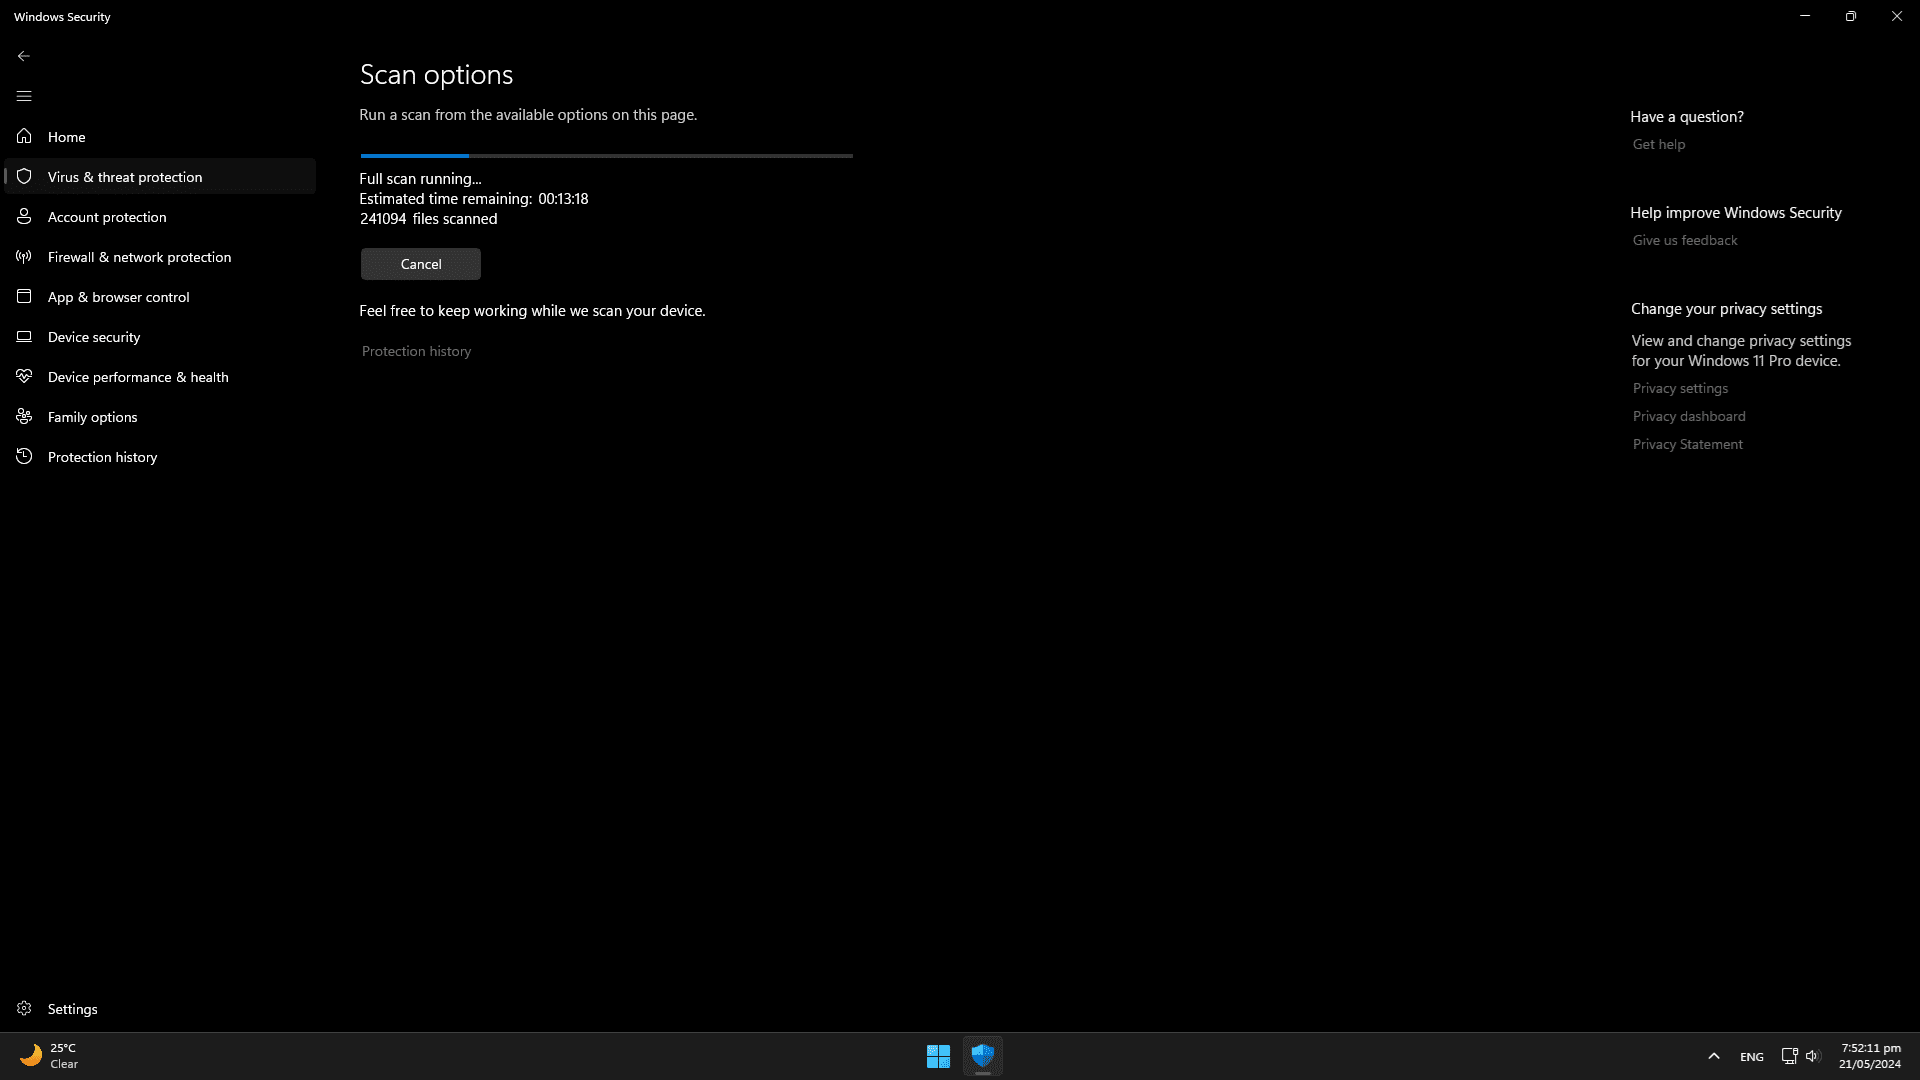Click the Scan options heading
Viewport: 1920px width, 1080px height.
pyautogui.click(x=436, y=74)
